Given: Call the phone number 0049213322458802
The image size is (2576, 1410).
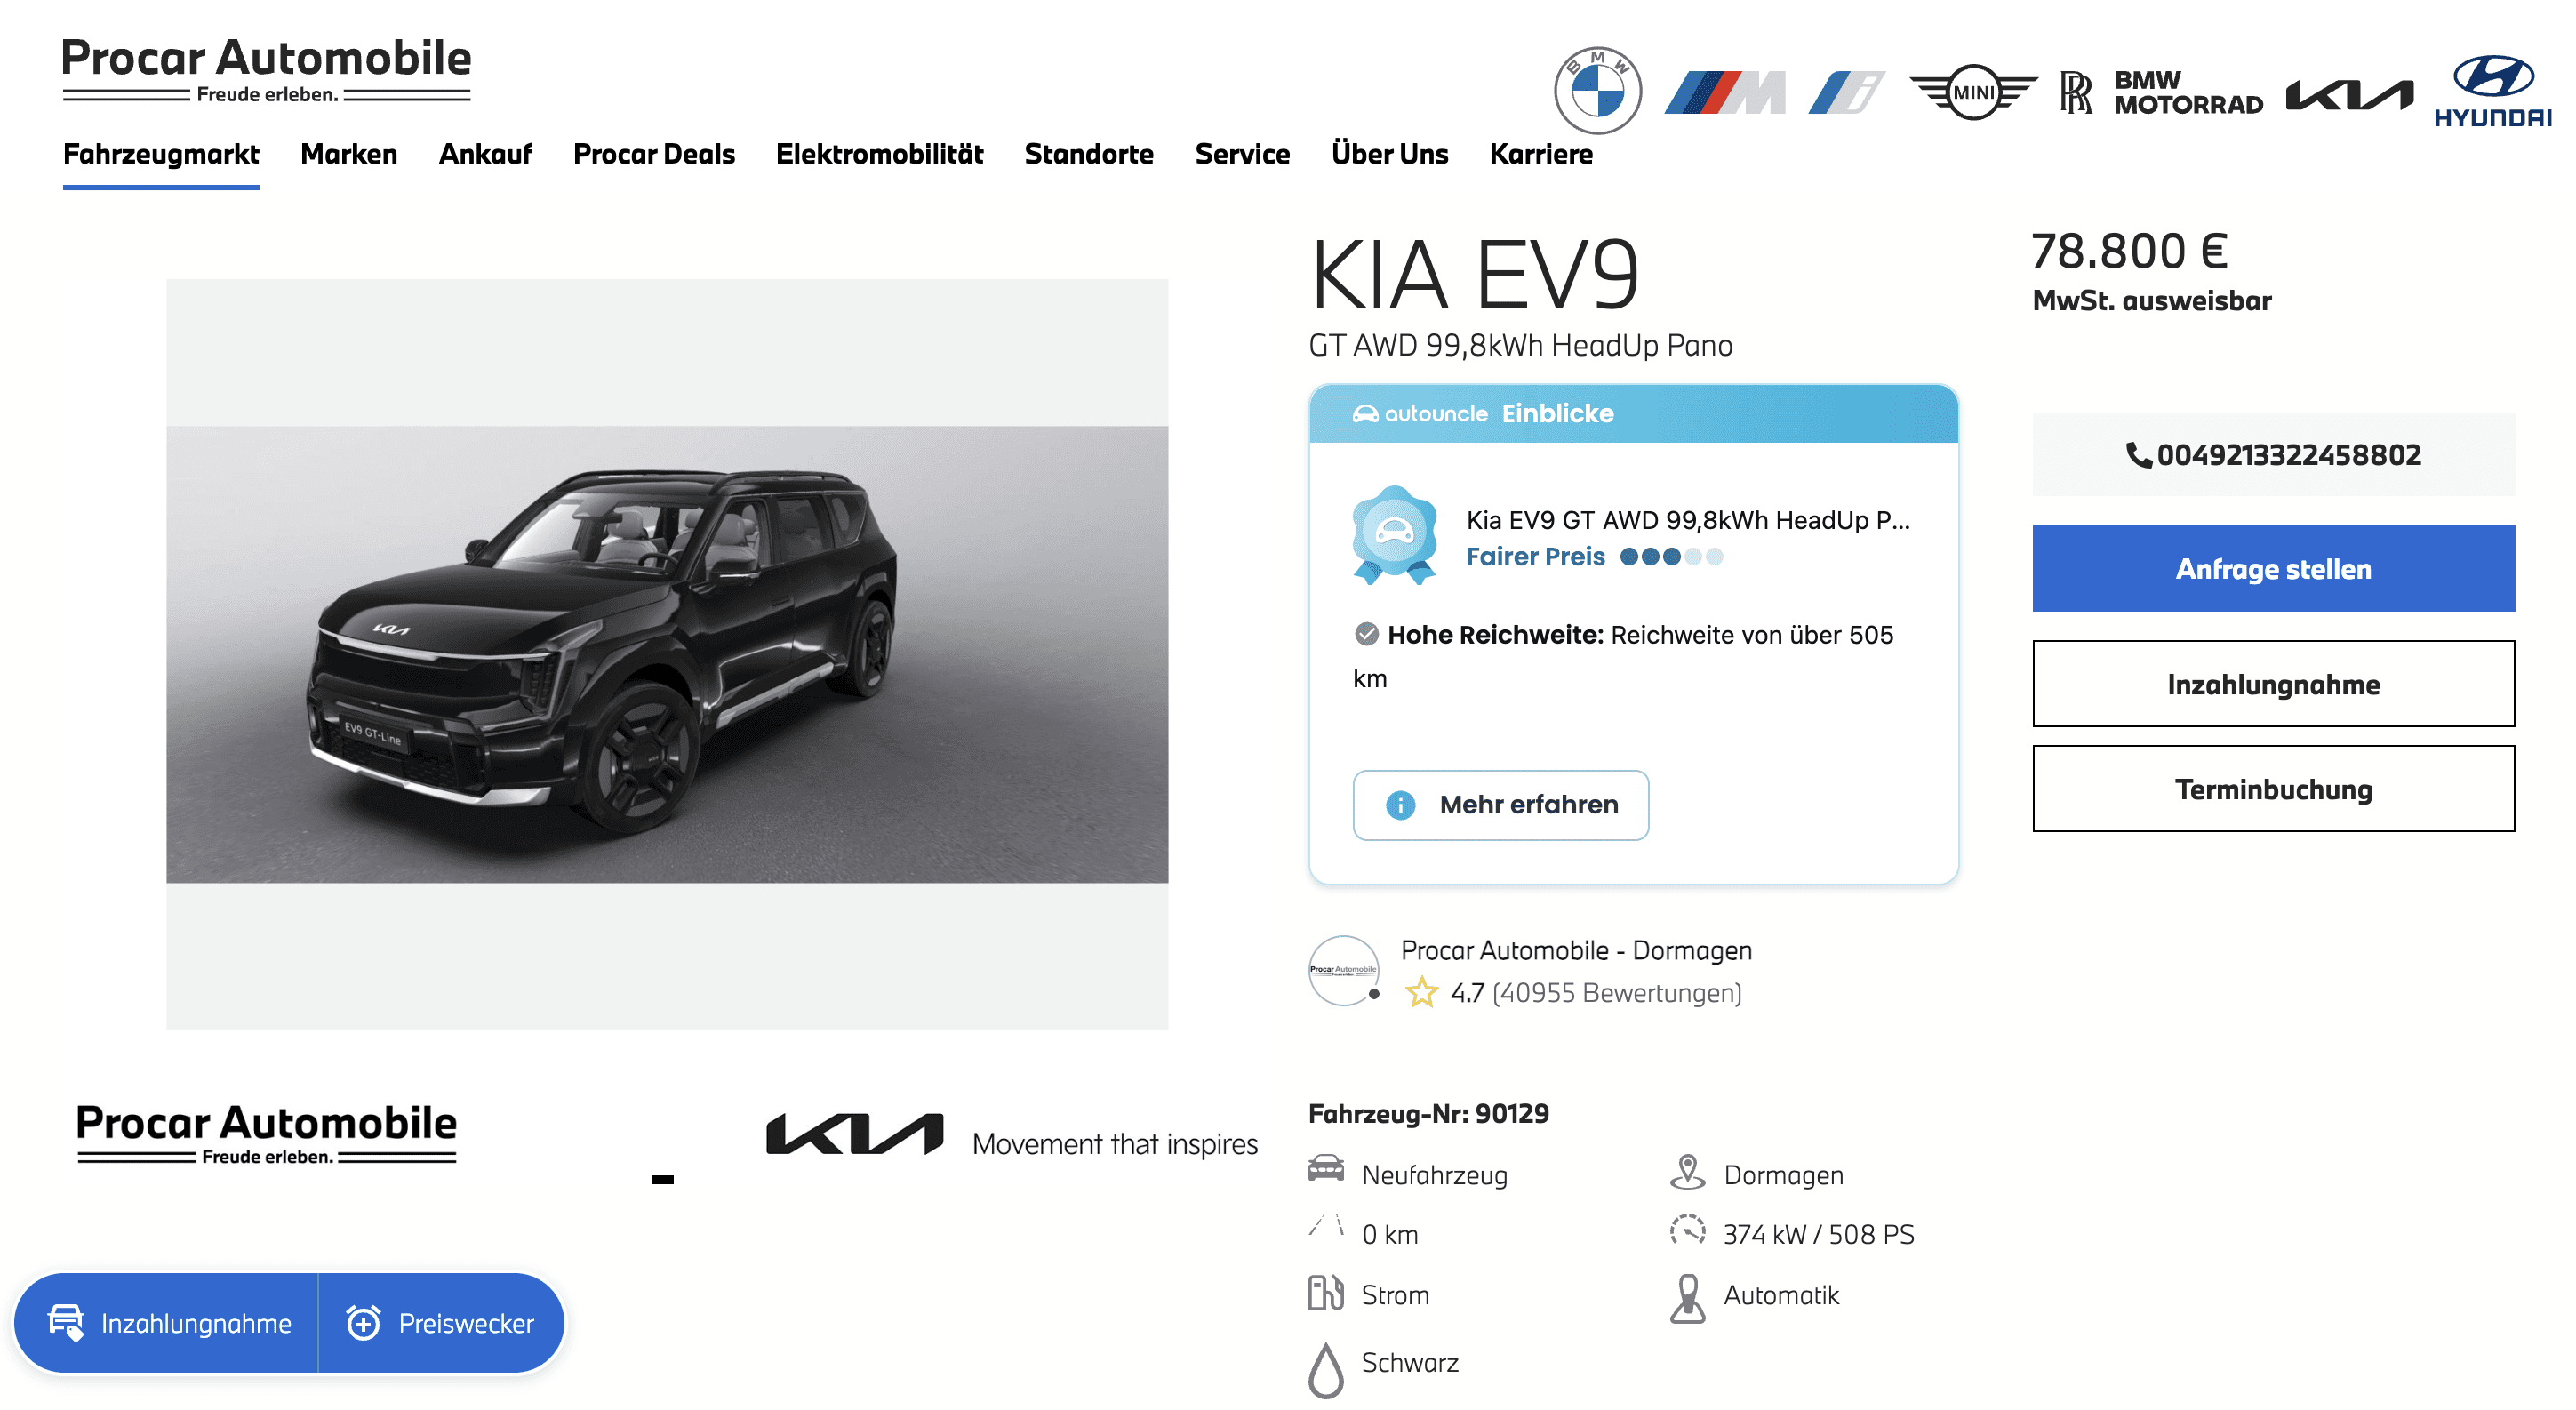Looking at the screenshot, I should (x=2273, y=455).
